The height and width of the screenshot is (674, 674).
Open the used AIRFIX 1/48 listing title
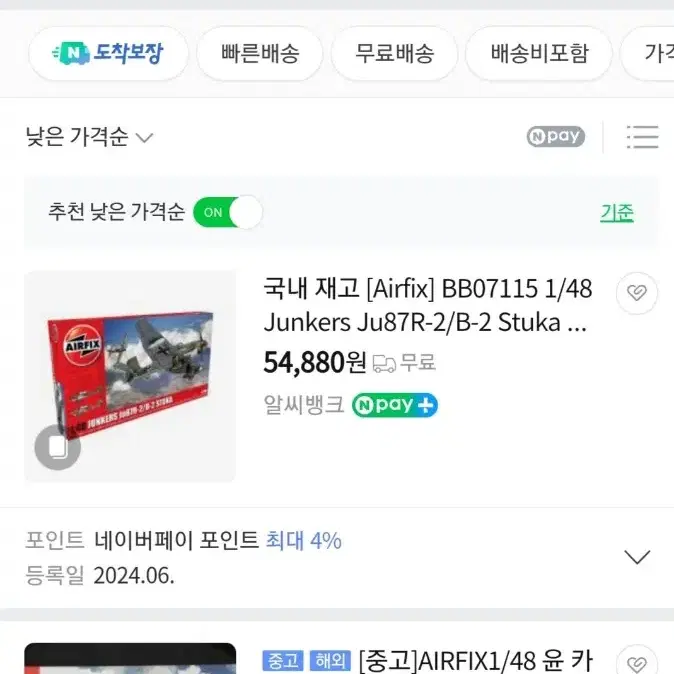[475, 661]
